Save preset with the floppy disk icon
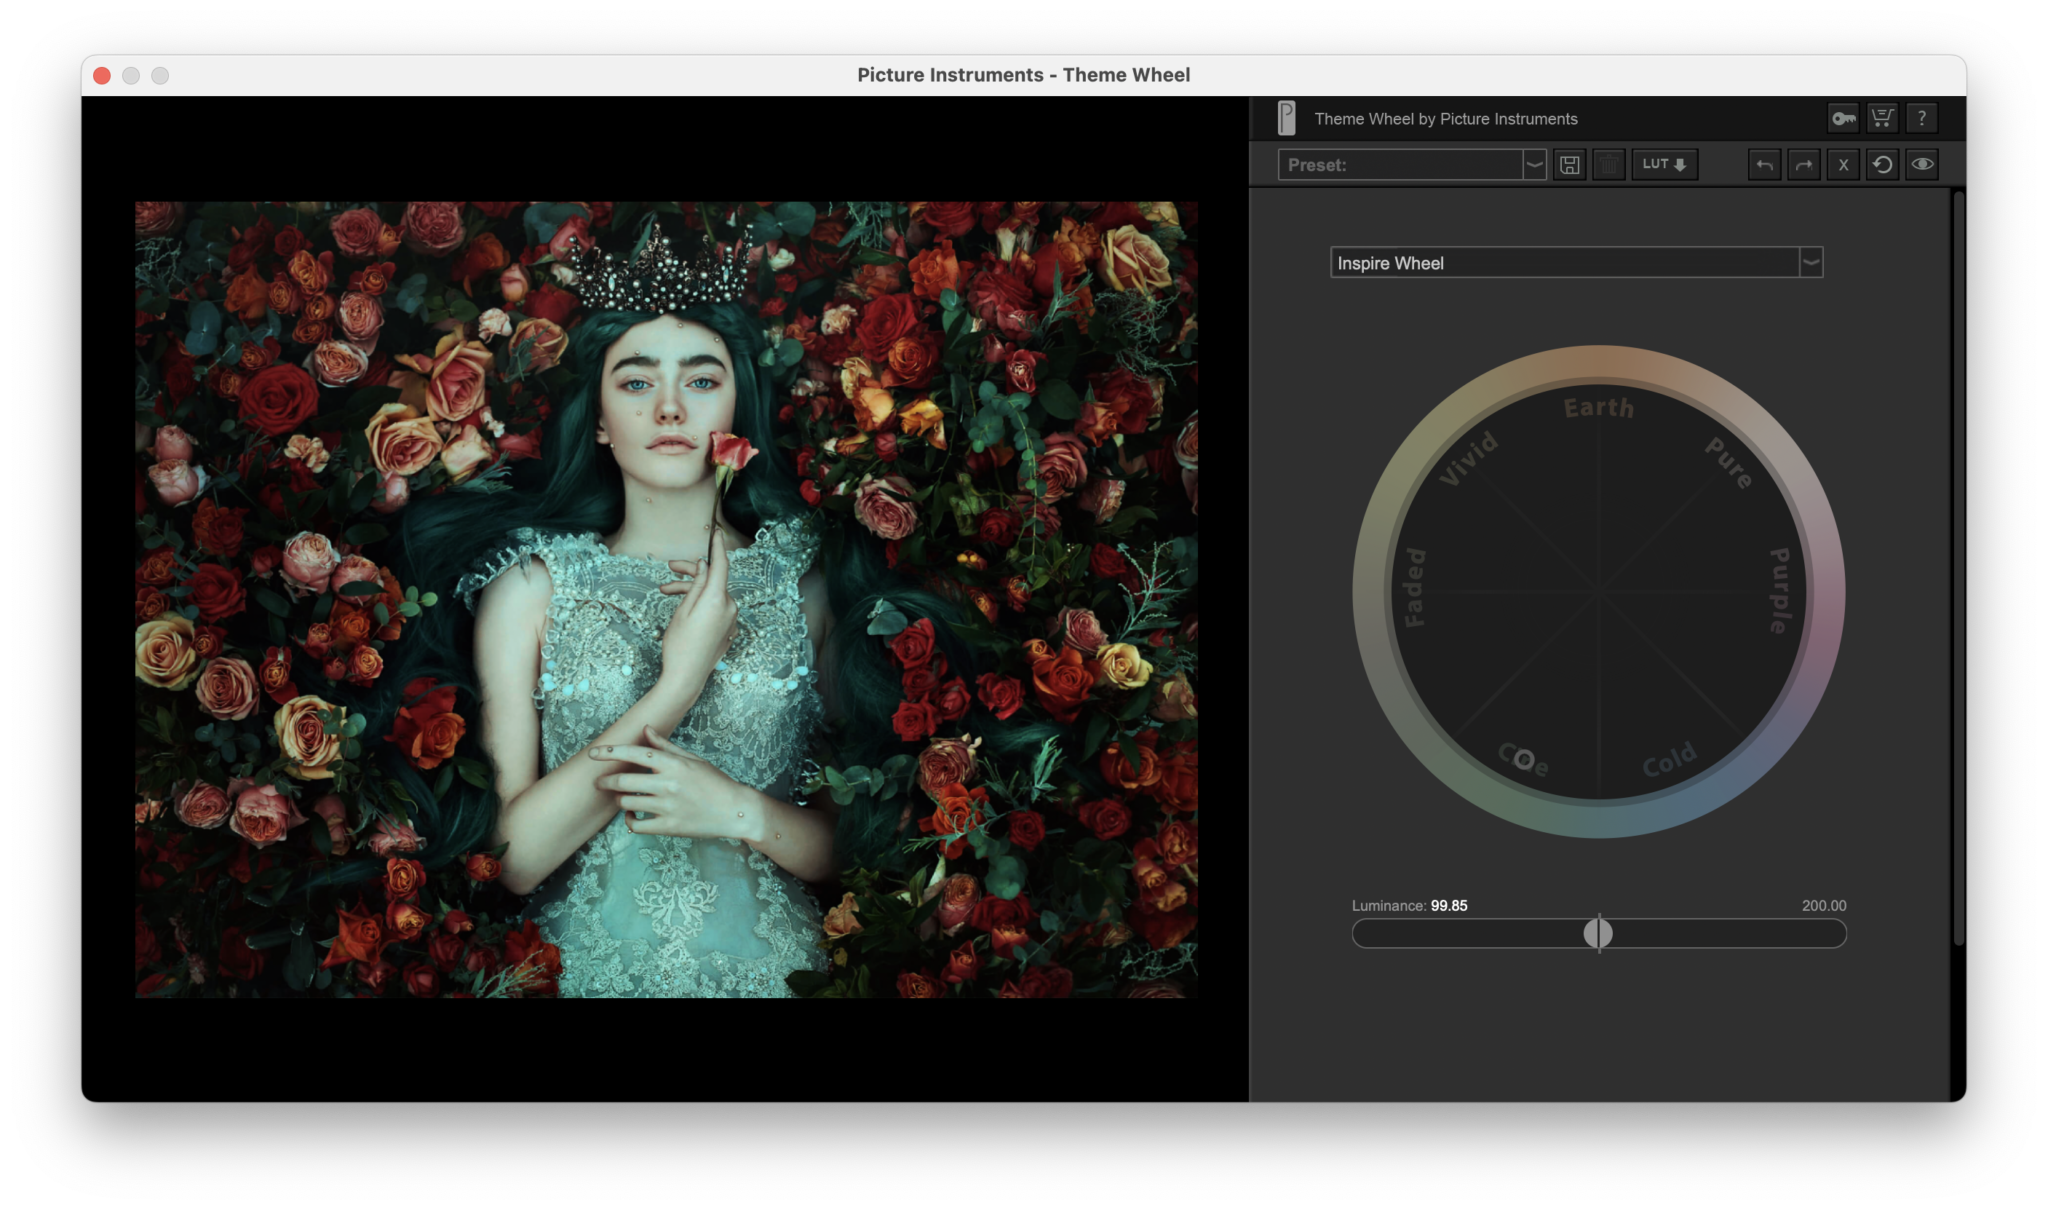This screenshot has width=2048, height=1210. pos(1570,165)
